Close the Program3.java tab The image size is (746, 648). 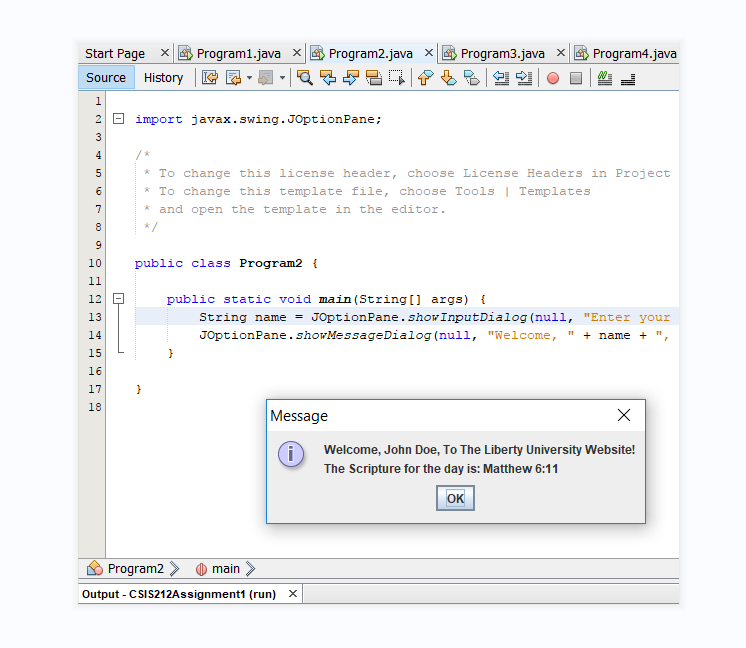pos(561,53)
